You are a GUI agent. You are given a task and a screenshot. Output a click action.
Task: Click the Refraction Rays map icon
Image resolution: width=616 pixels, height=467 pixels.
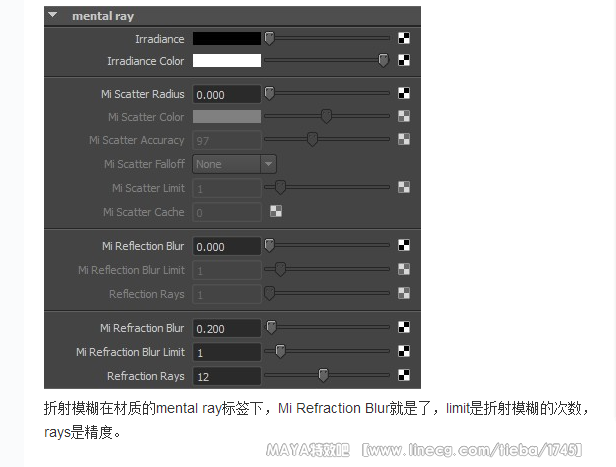[404, 375]
